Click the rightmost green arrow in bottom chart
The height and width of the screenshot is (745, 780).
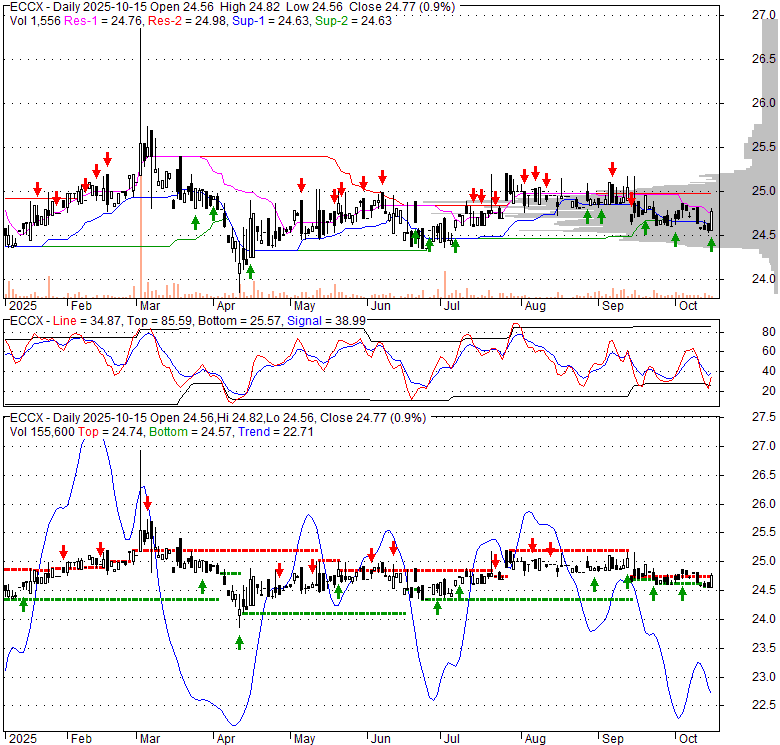[683, 592]
